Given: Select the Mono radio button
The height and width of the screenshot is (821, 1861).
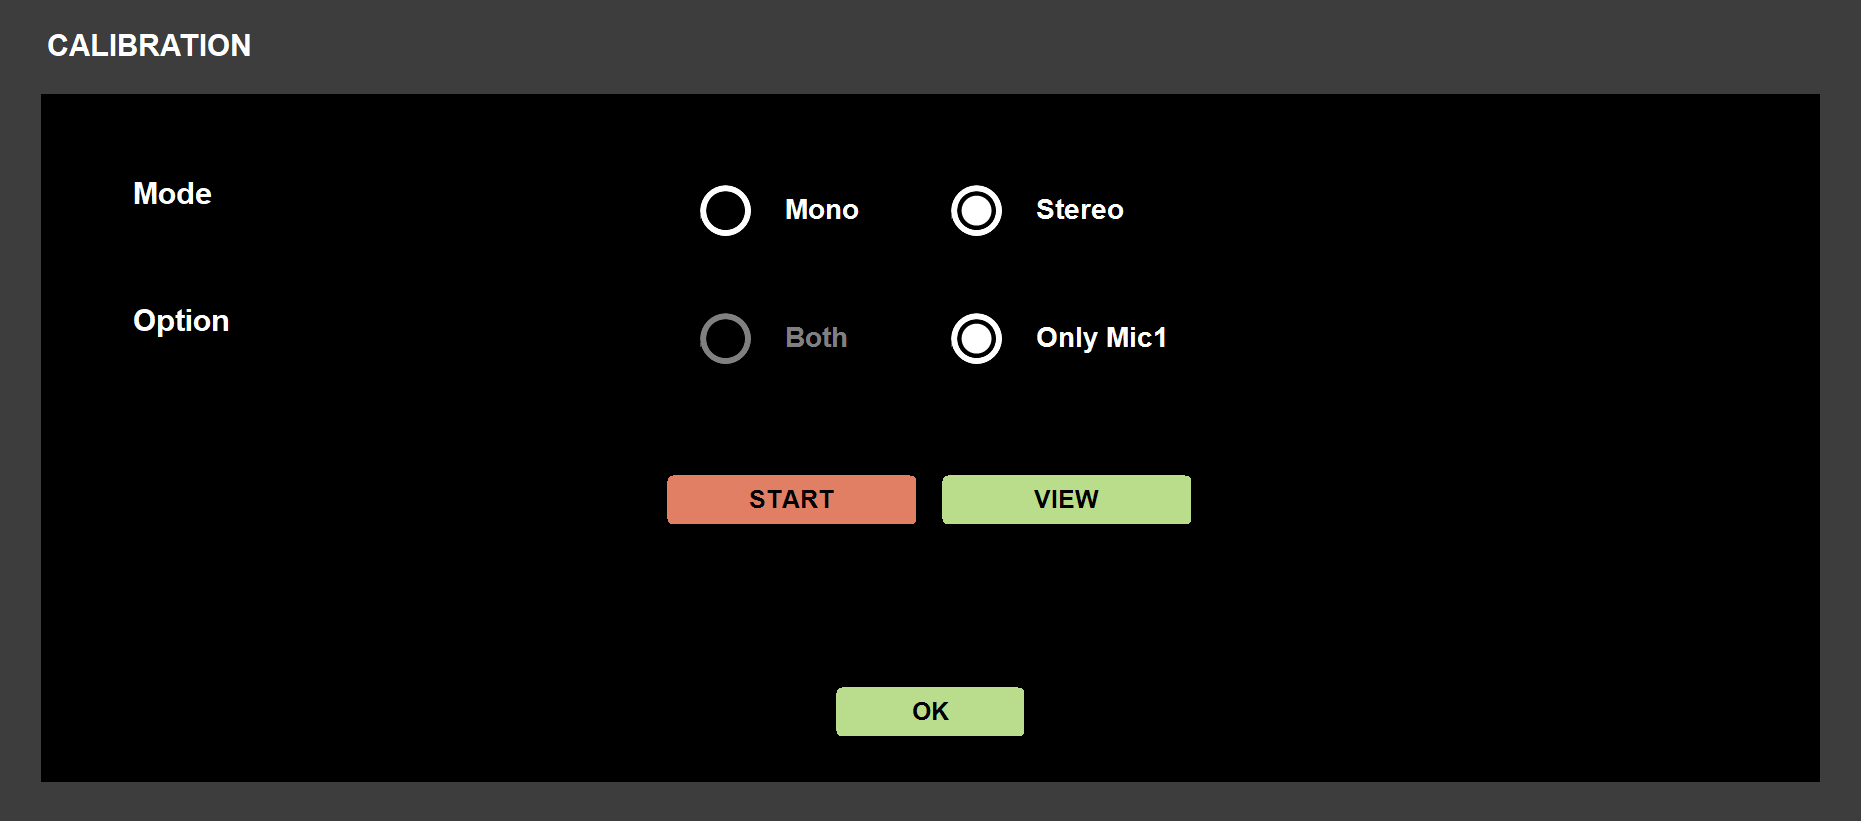Looking at the screenshot, I should pos(725,210).
